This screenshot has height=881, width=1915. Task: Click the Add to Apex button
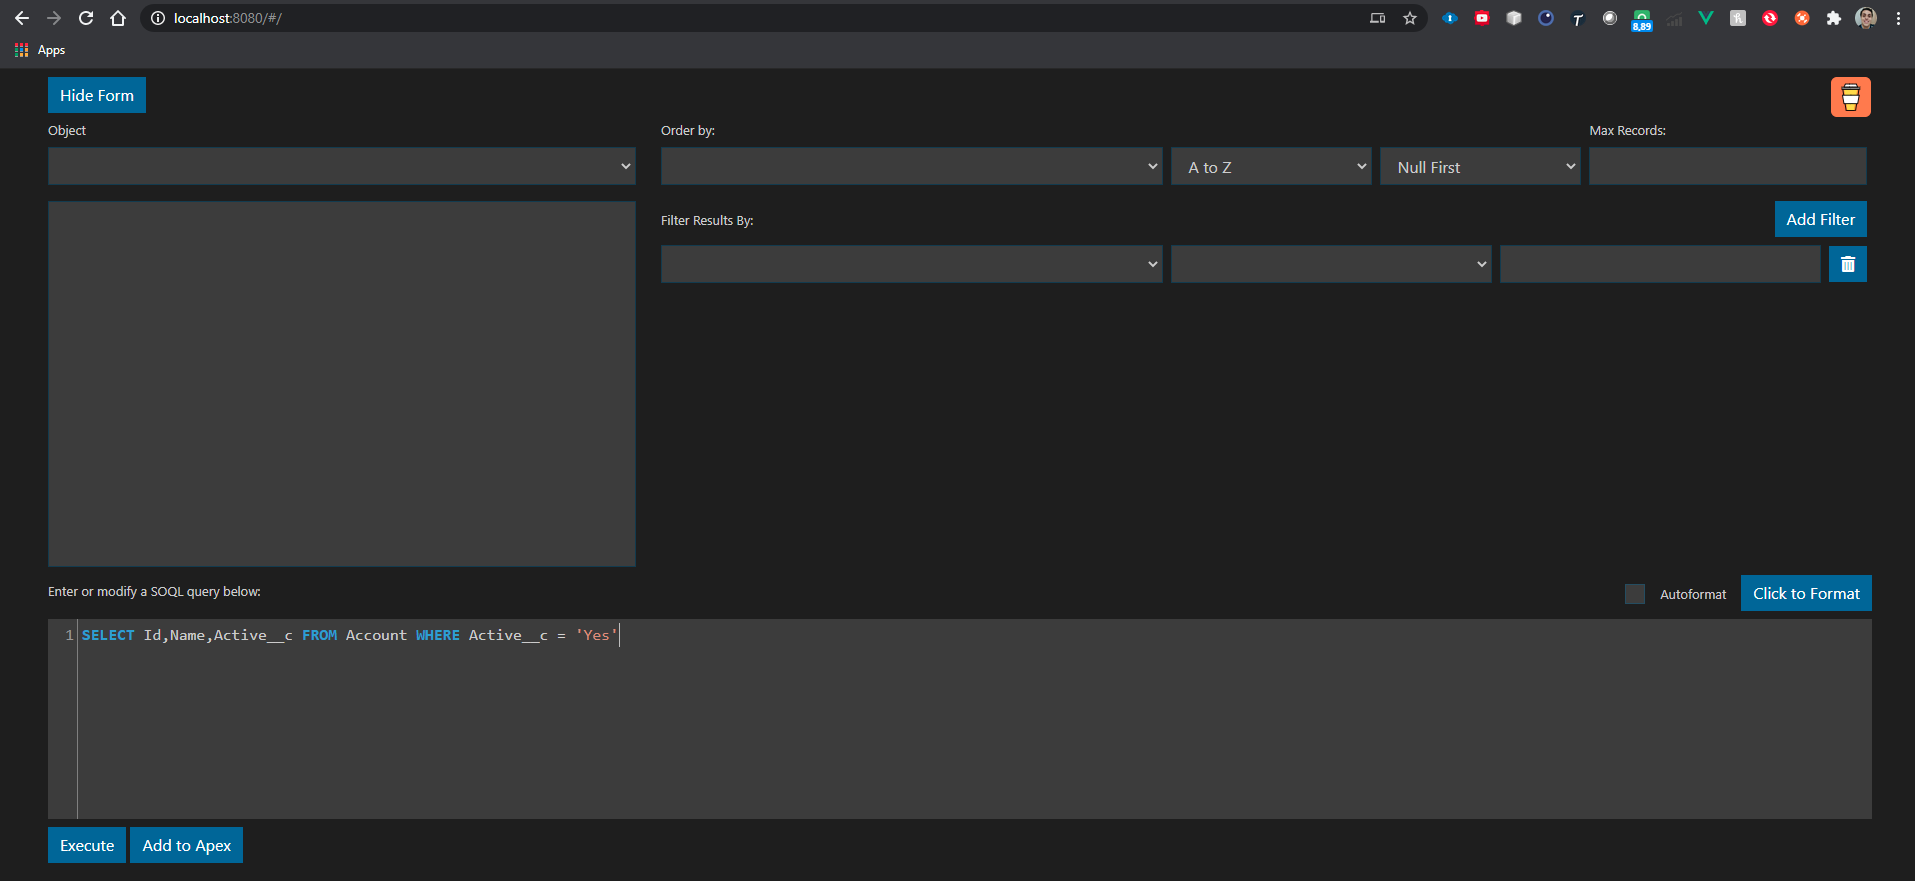pos(187,845)
